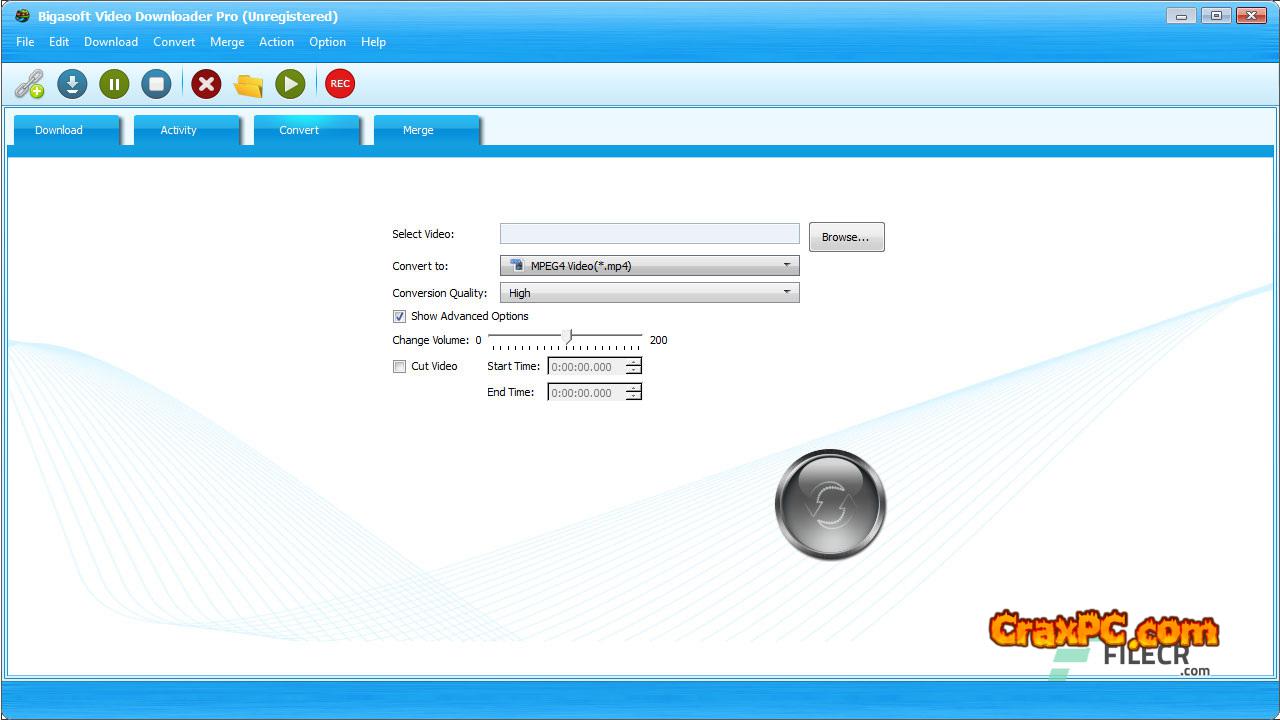Open the Help menu
The width and height of the screenshot is (1280, 720).
(x=373, y=42)
